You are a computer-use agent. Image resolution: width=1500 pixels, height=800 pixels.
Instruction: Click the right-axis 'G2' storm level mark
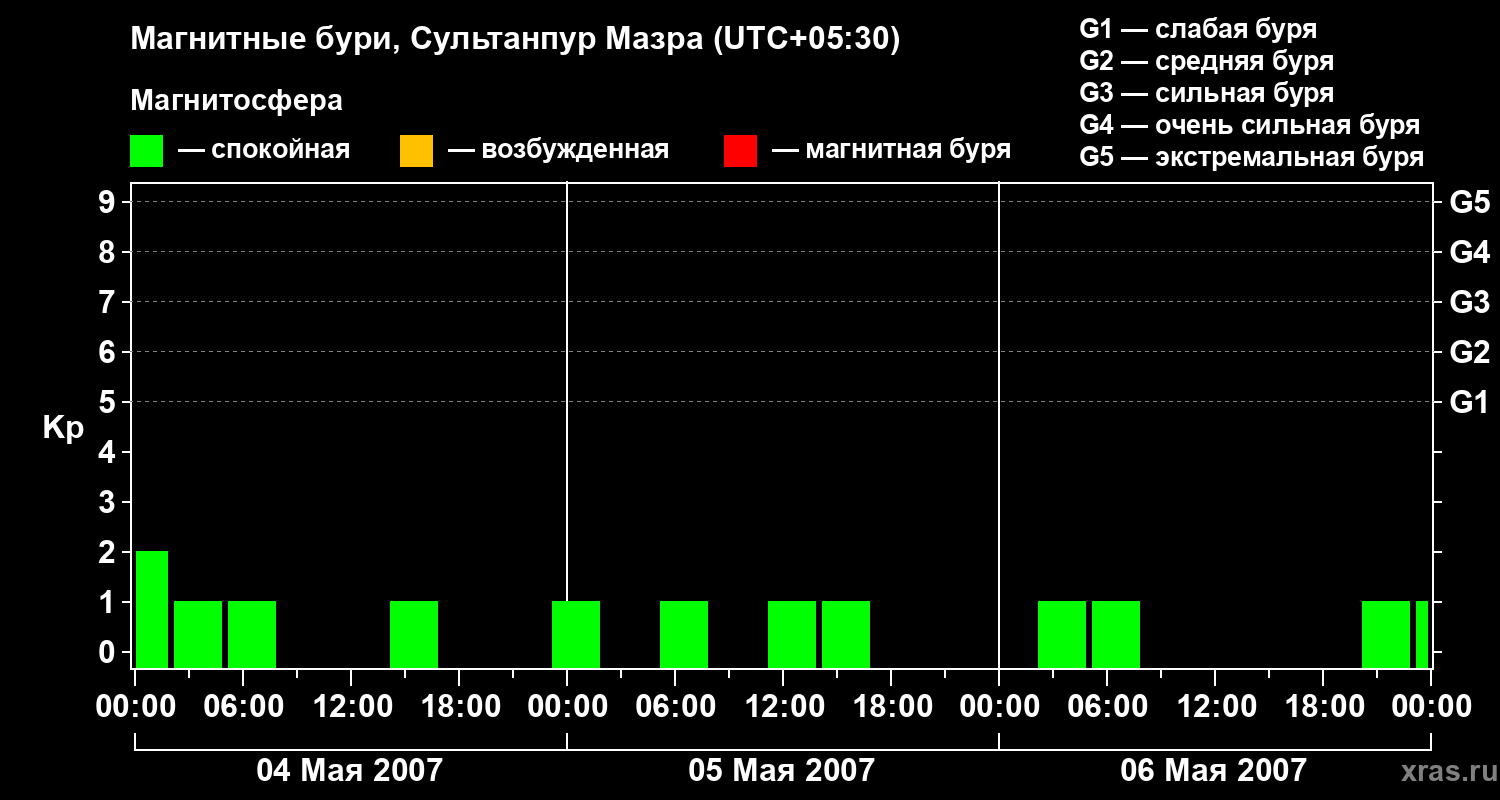tap(1469, 352)
